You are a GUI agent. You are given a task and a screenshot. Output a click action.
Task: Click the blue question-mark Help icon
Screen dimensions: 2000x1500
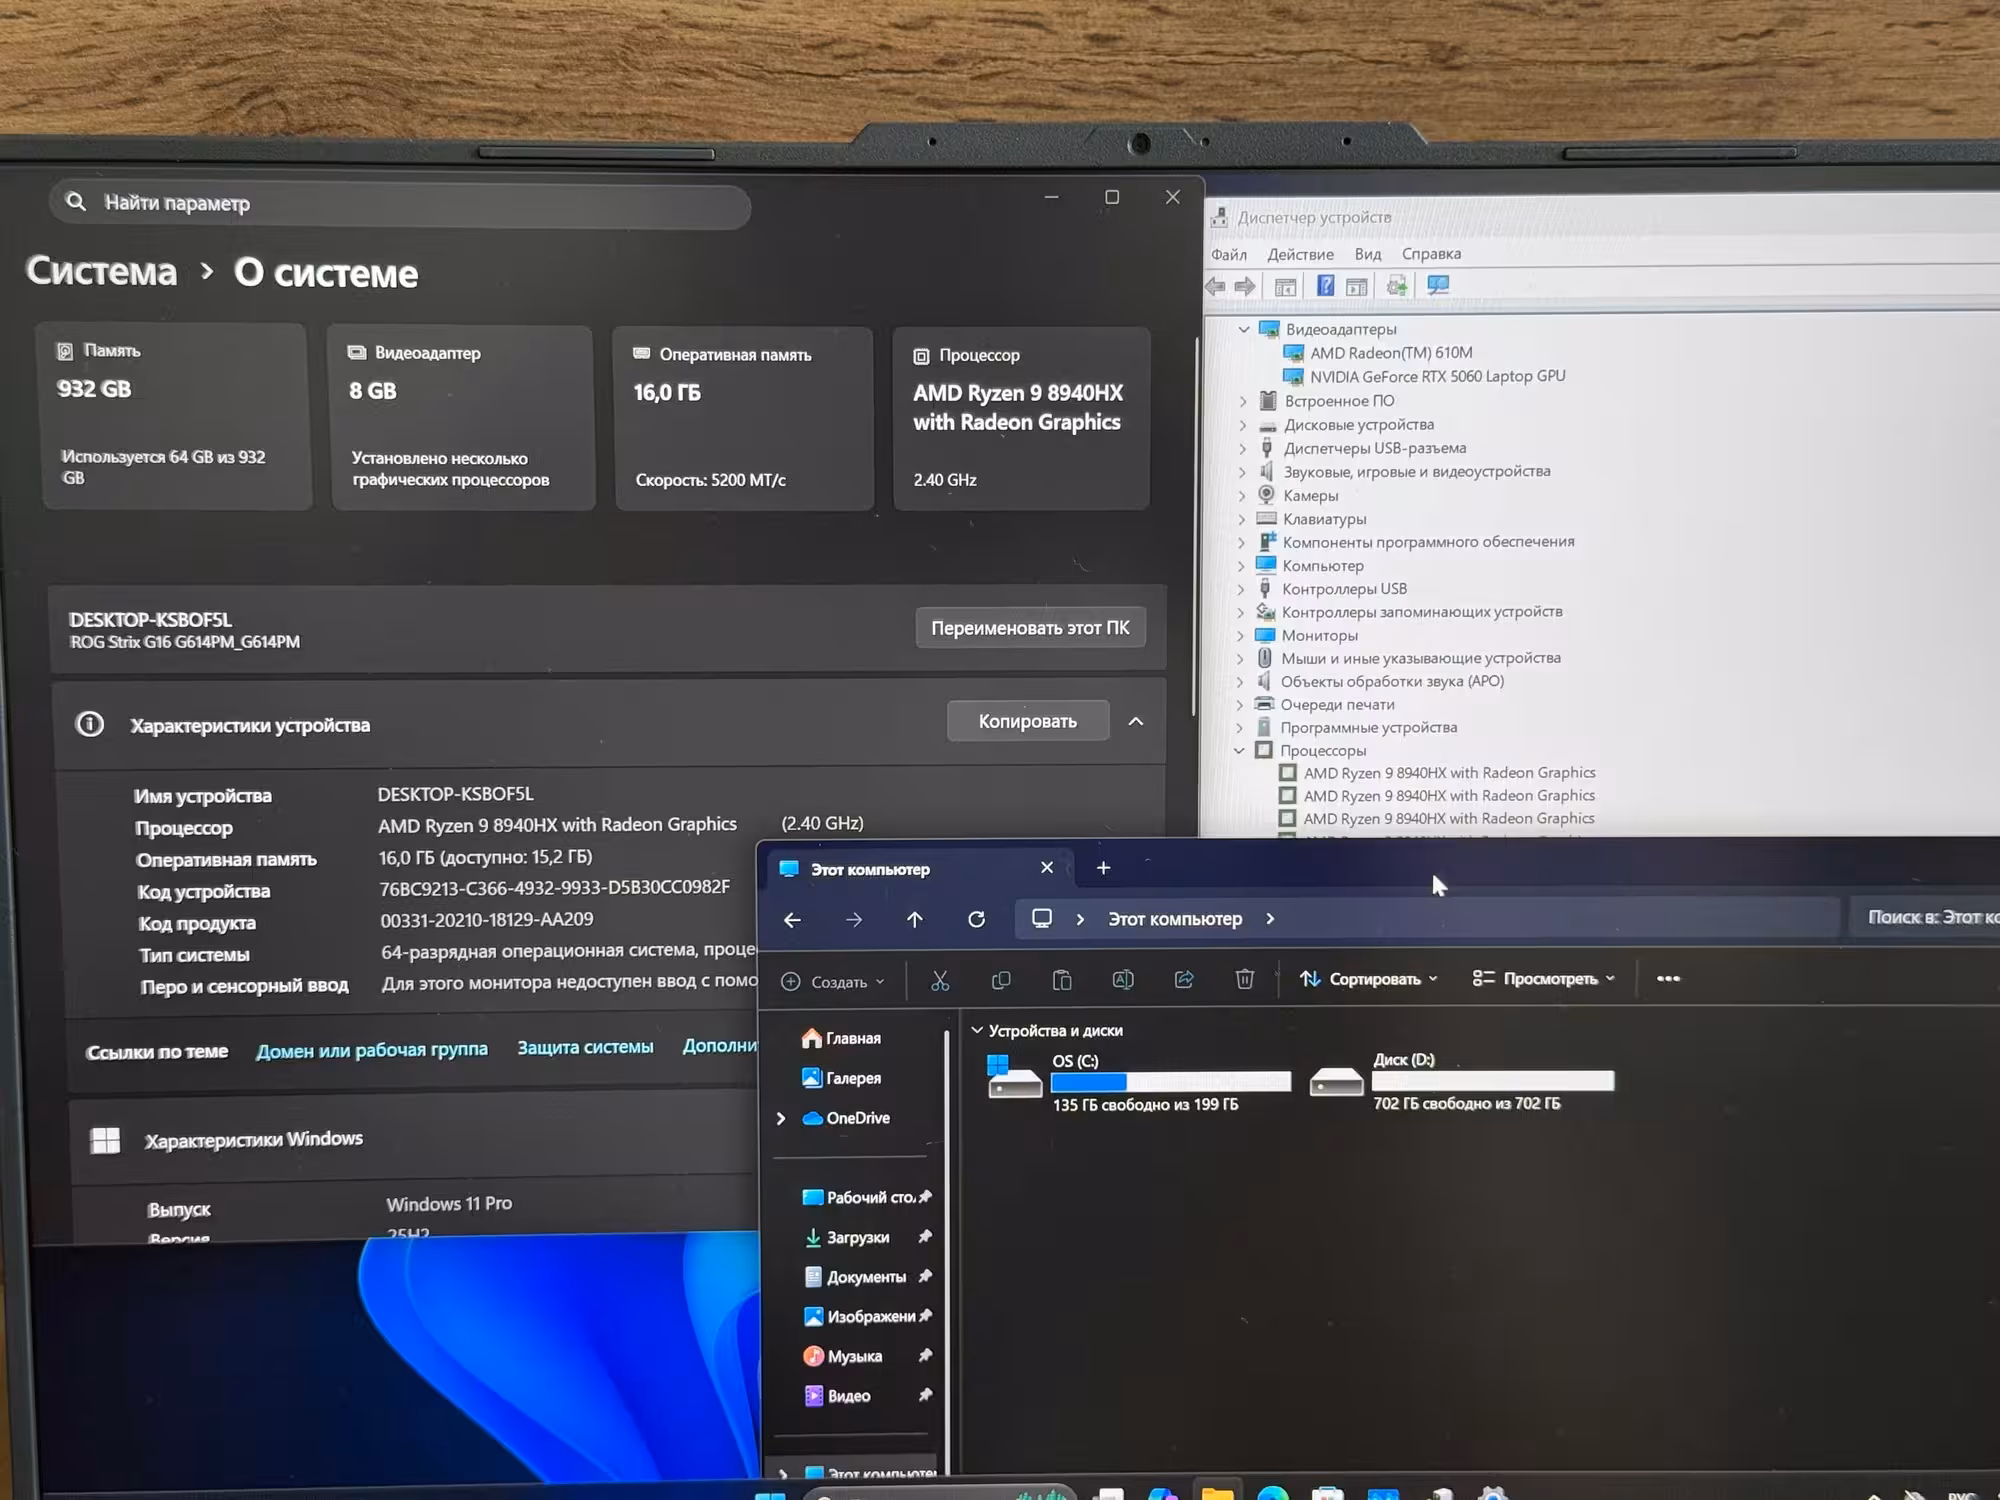1325,286
